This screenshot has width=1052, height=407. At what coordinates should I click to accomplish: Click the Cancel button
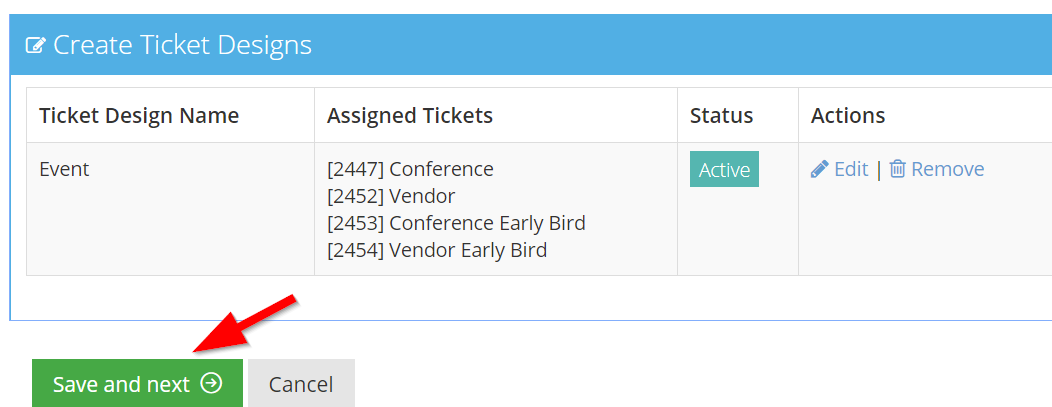click(301, 384)
